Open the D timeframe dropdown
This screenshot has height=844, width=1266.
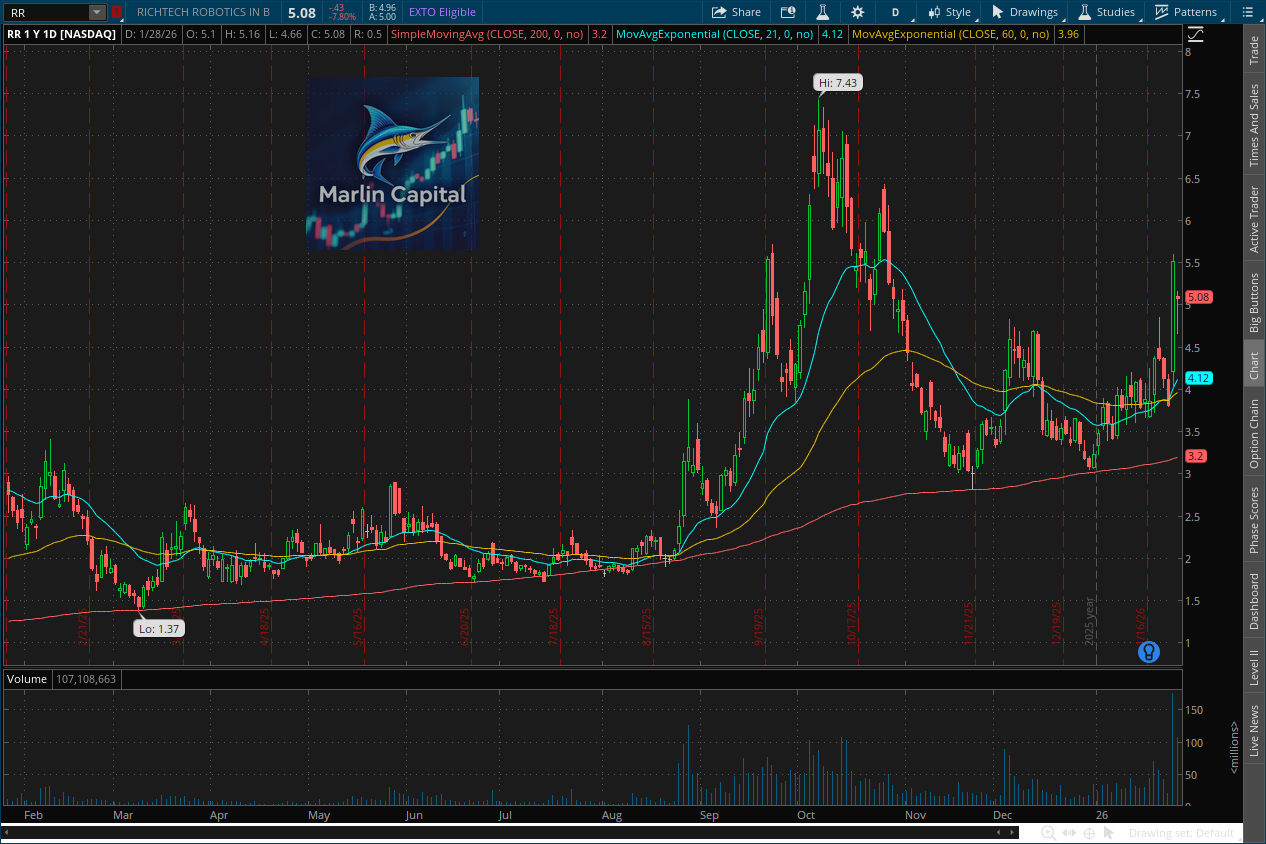[x=895, y=12]
